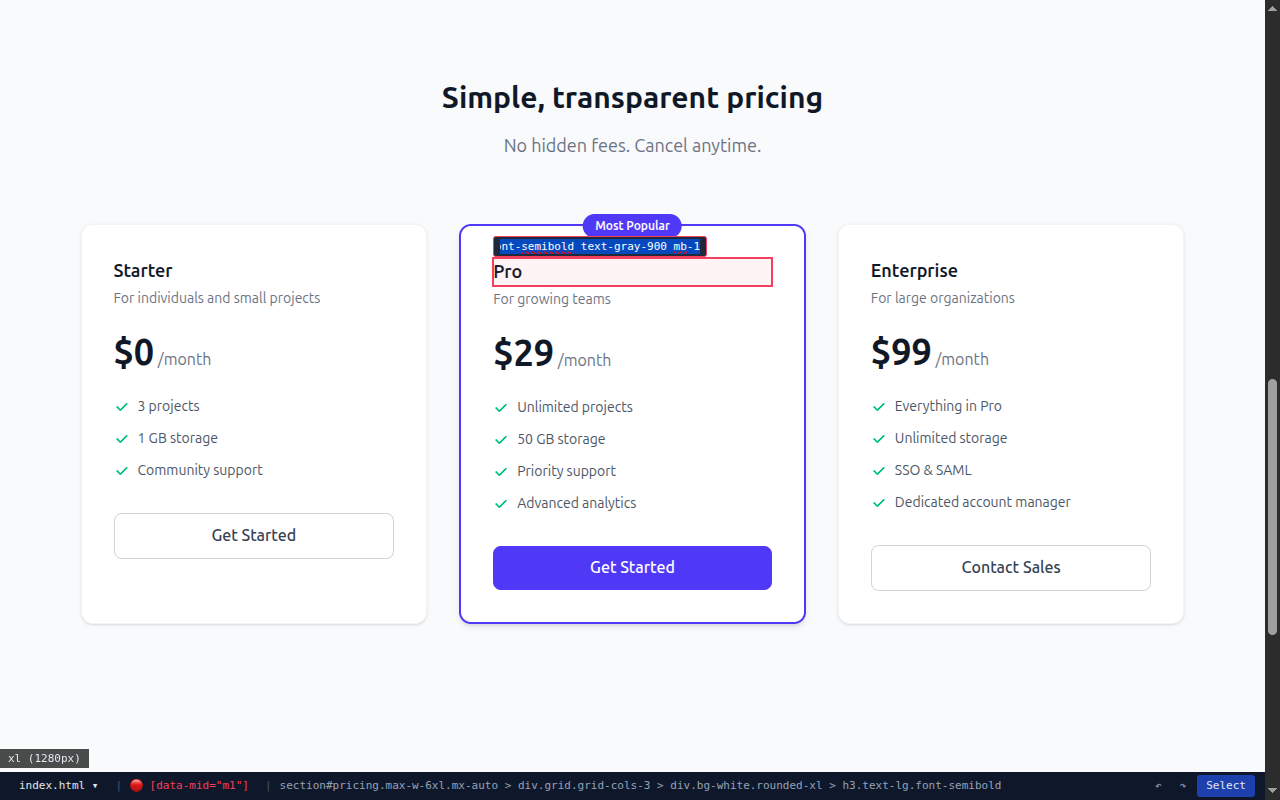Click the red record dot indicator

click(x=136, y=786)
